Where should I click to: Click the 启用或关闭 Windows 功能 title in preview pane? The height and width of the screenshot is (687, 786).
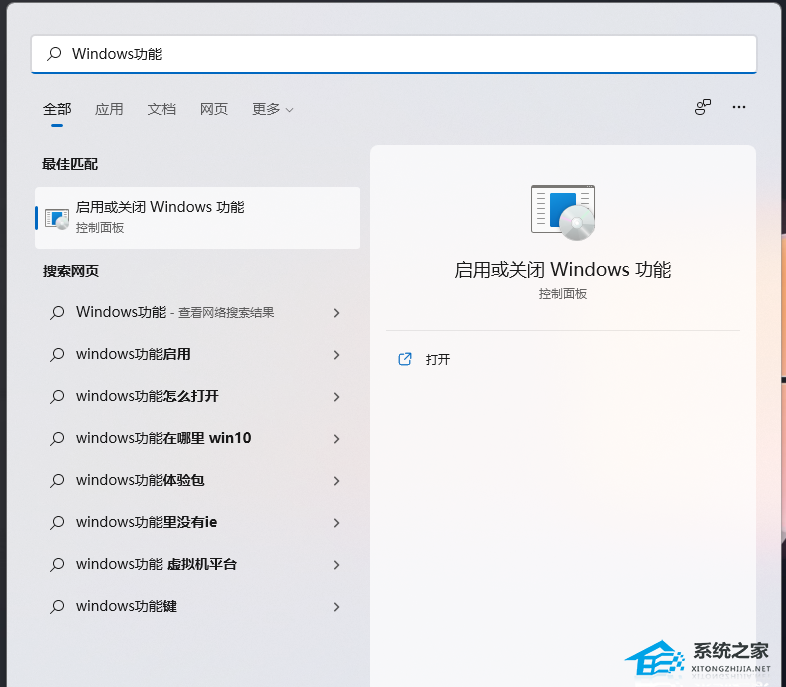coord(562,270)
